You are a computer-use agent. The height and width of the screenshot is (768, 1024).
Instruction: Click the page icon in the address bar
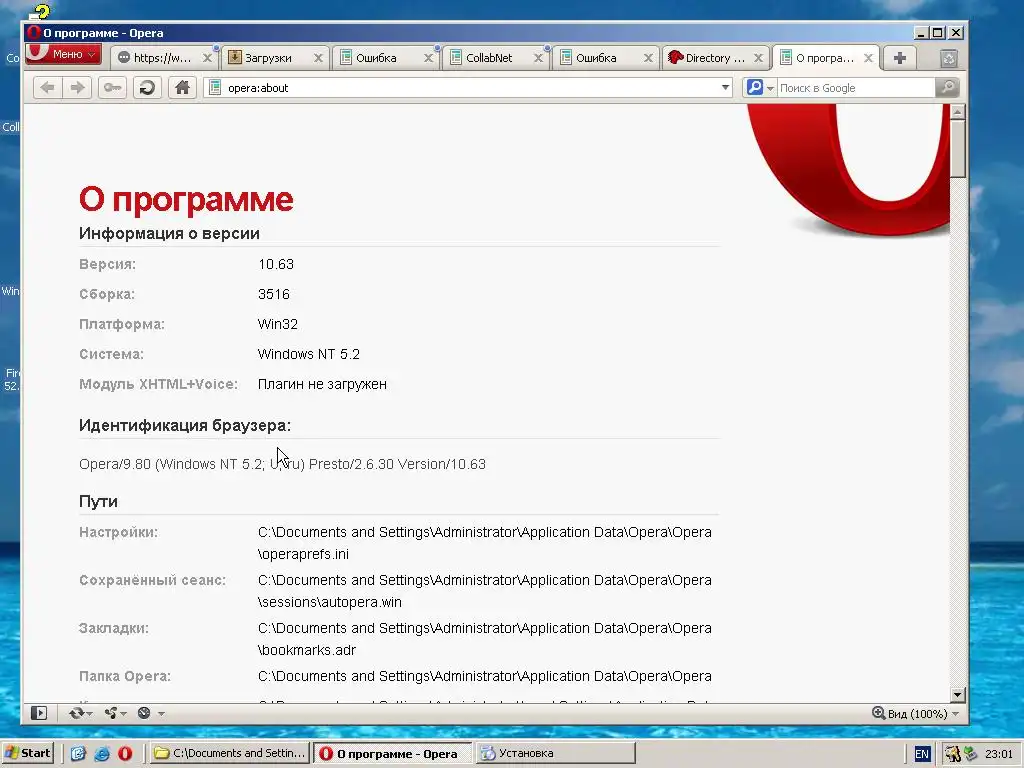pos(215,88)
